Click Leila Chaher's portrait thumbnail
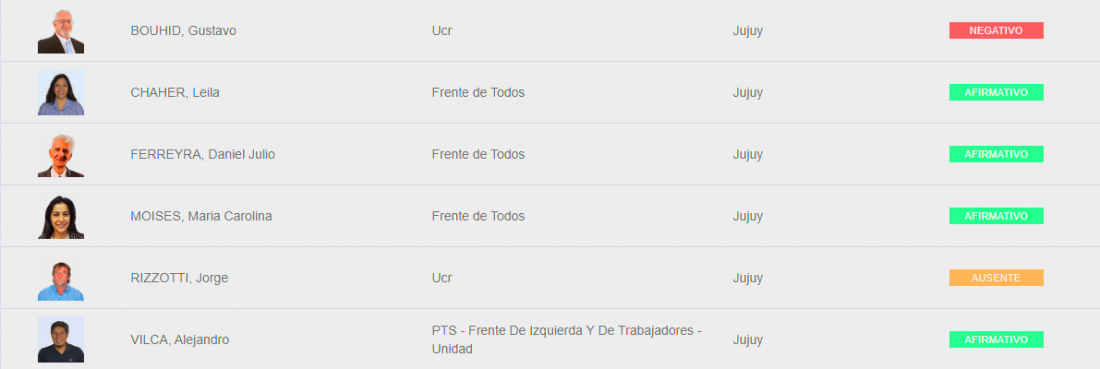The image size is (1100, 369). click(x=61, y=93)
